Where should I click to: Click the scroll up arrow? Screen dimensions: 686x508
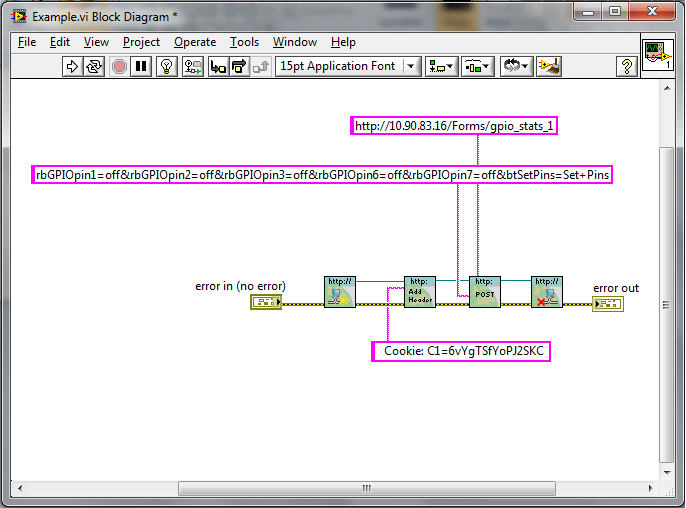point(667,88)
